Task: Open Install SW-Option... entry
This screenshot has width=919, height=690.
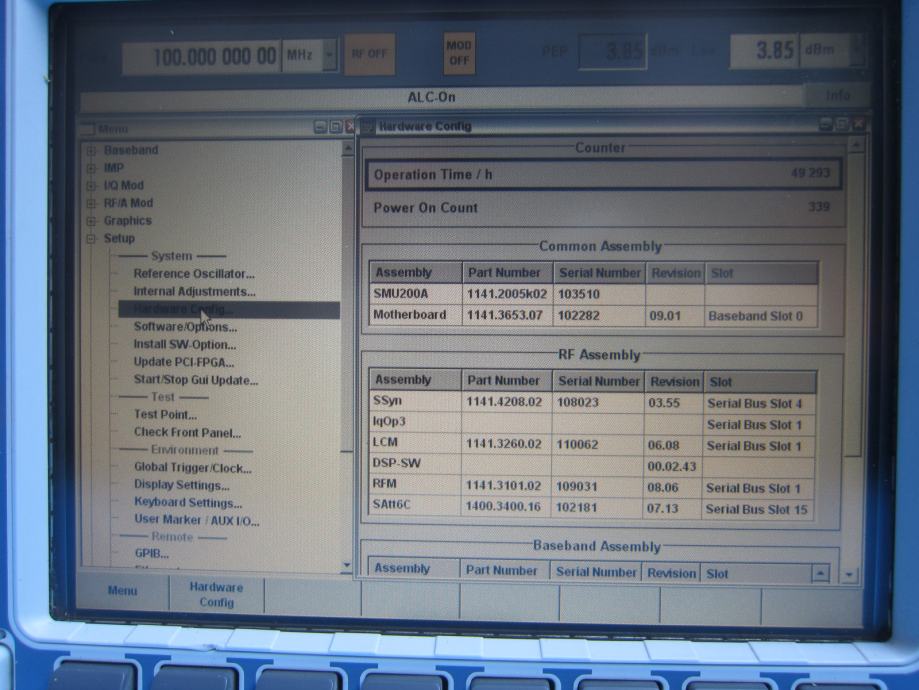Action: point(185,344)
